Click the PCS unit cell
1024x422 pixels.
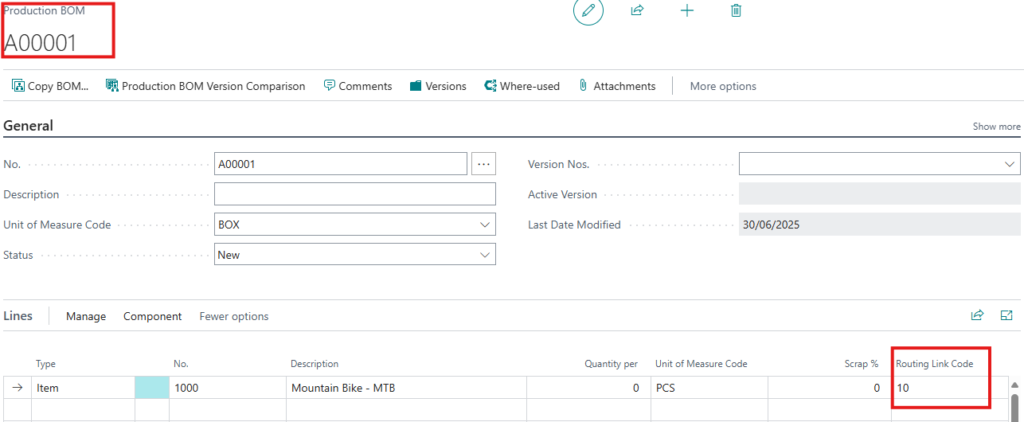(709, 388)
